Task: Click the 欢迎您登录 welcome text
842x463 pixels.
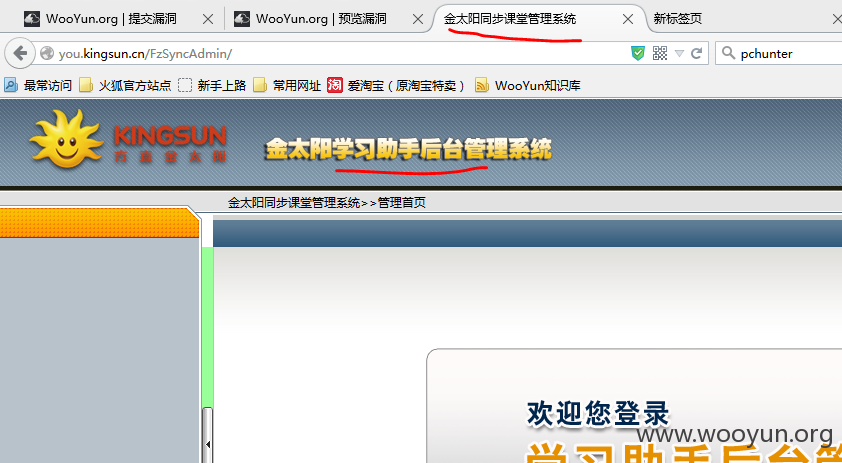Action: click(598, 414)
